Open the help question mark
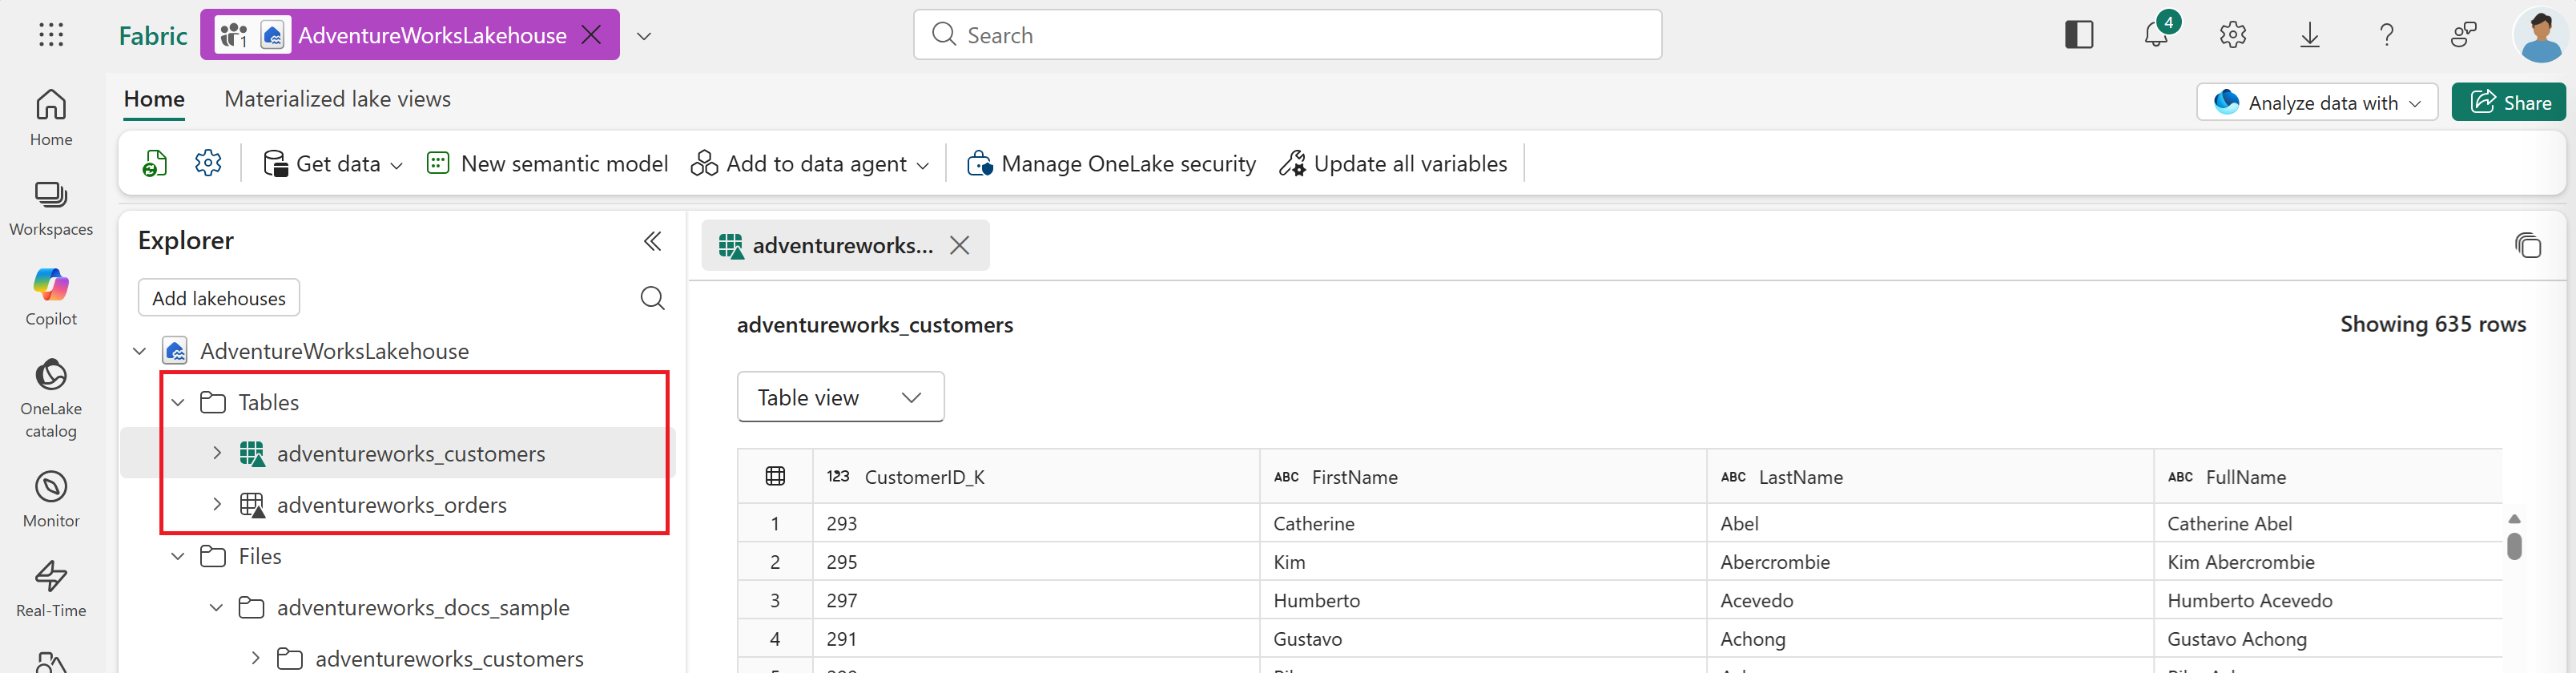This screenshot has height=673, width=2576. click(x=2387, y=35)
